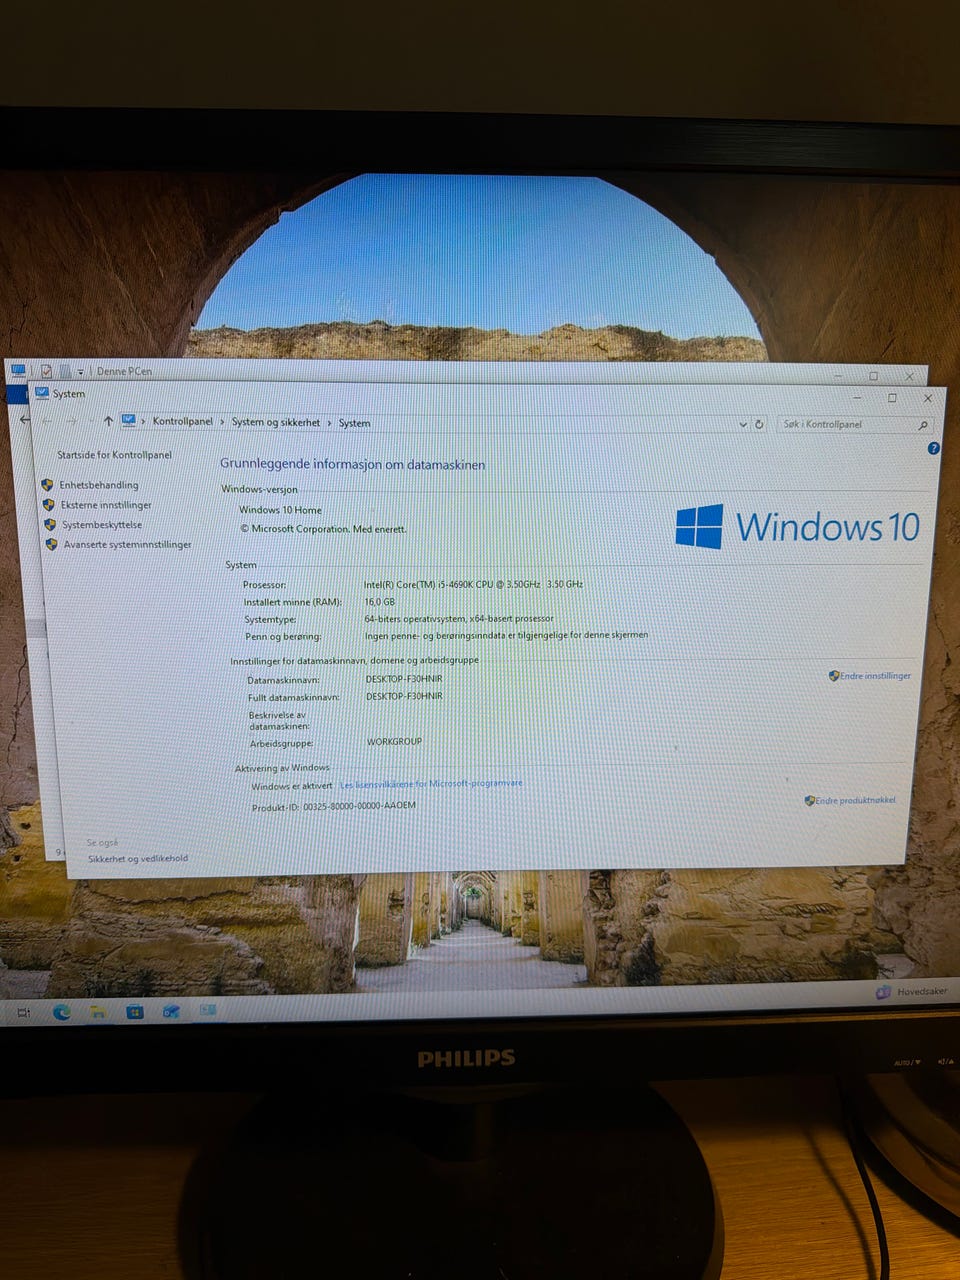Open Sikkerhet og vedlikehold link
Image resolution: width=960 pixels, height=1280 pixels.
click(137, 859)
